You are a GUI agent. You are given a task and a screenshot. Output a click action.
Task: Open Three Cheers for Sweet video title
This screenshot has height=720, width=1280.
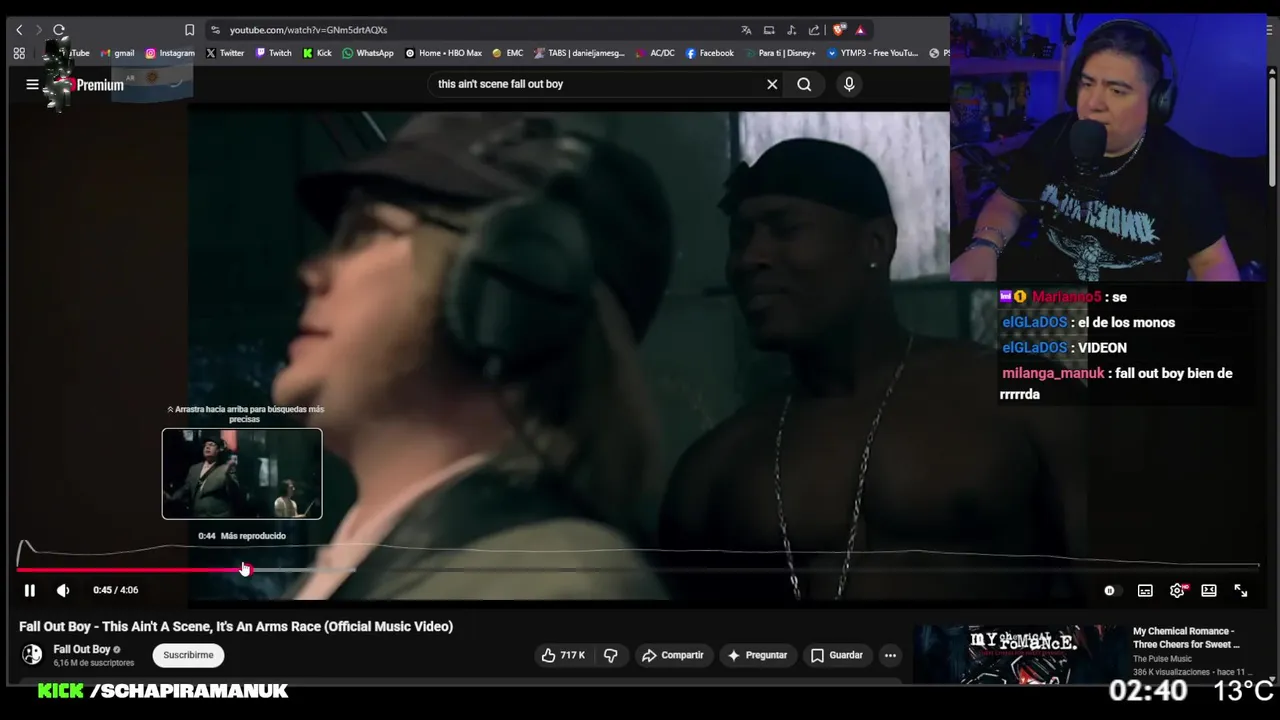click(1186, 638)
